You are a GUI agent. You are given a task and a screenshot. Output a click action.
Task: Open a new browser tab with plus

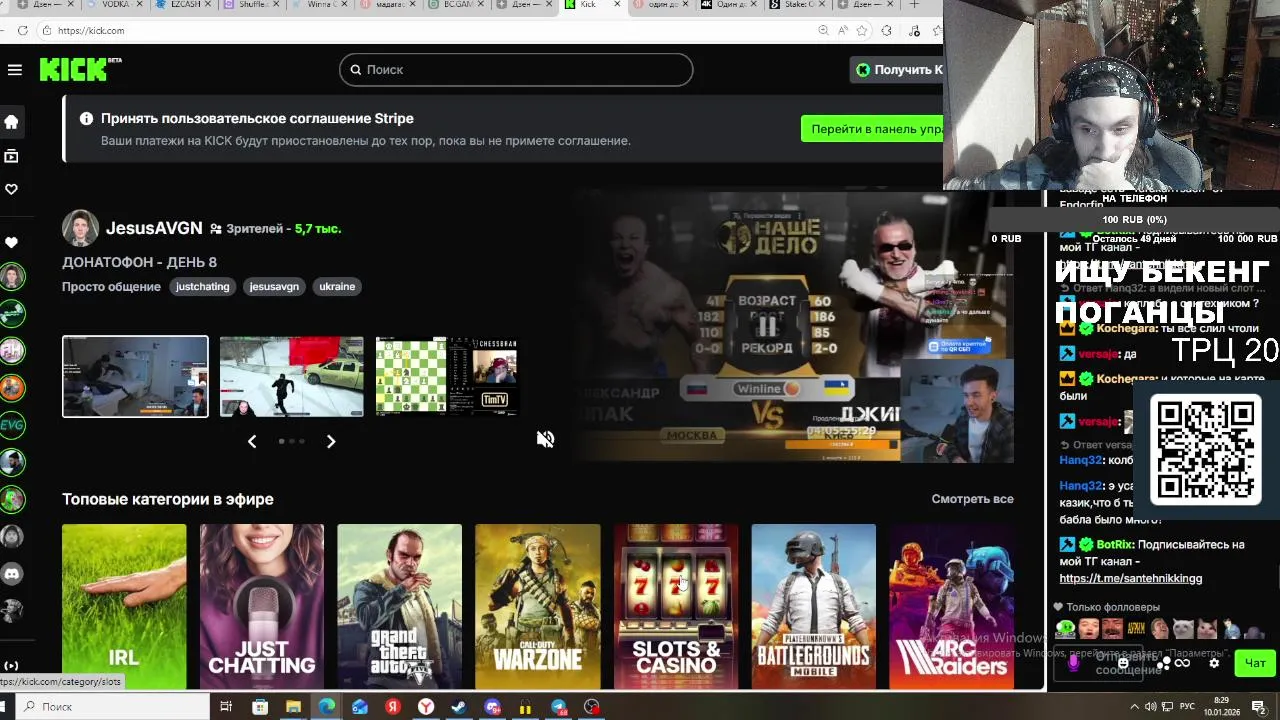coord(914,5)
